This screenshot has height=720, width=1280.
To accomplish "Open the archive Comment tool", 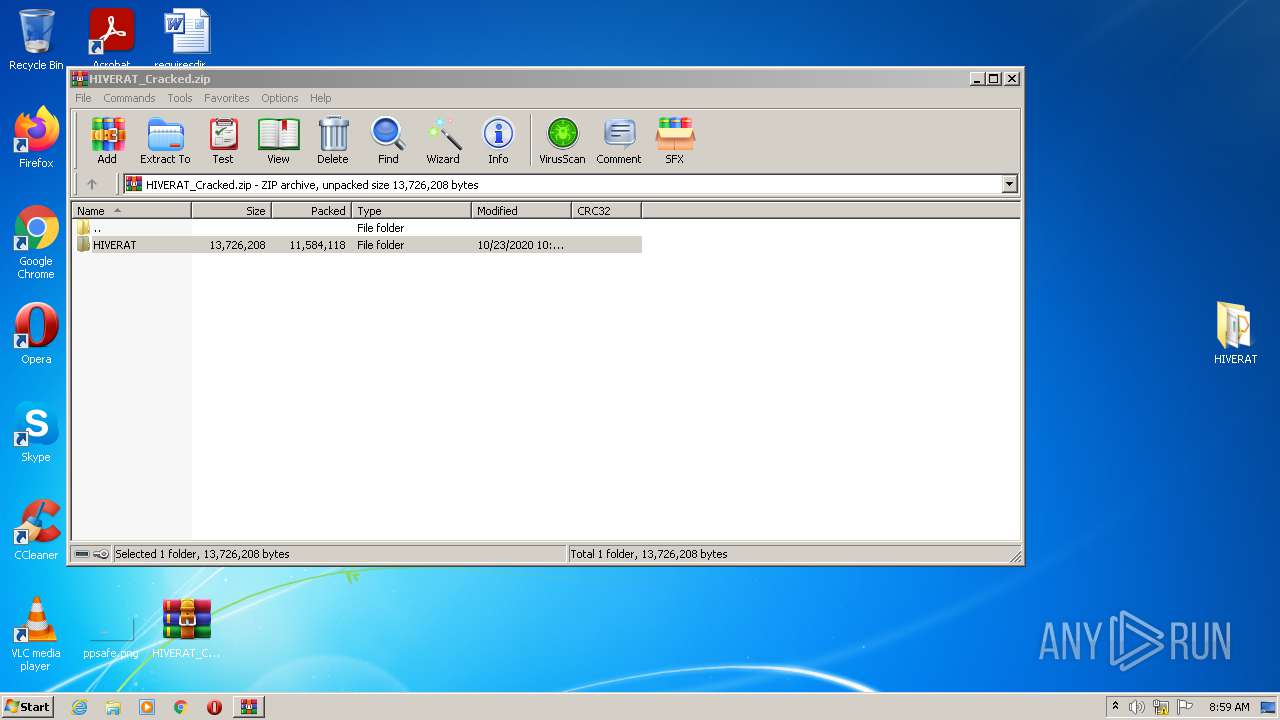I will [x=619, y=141].
